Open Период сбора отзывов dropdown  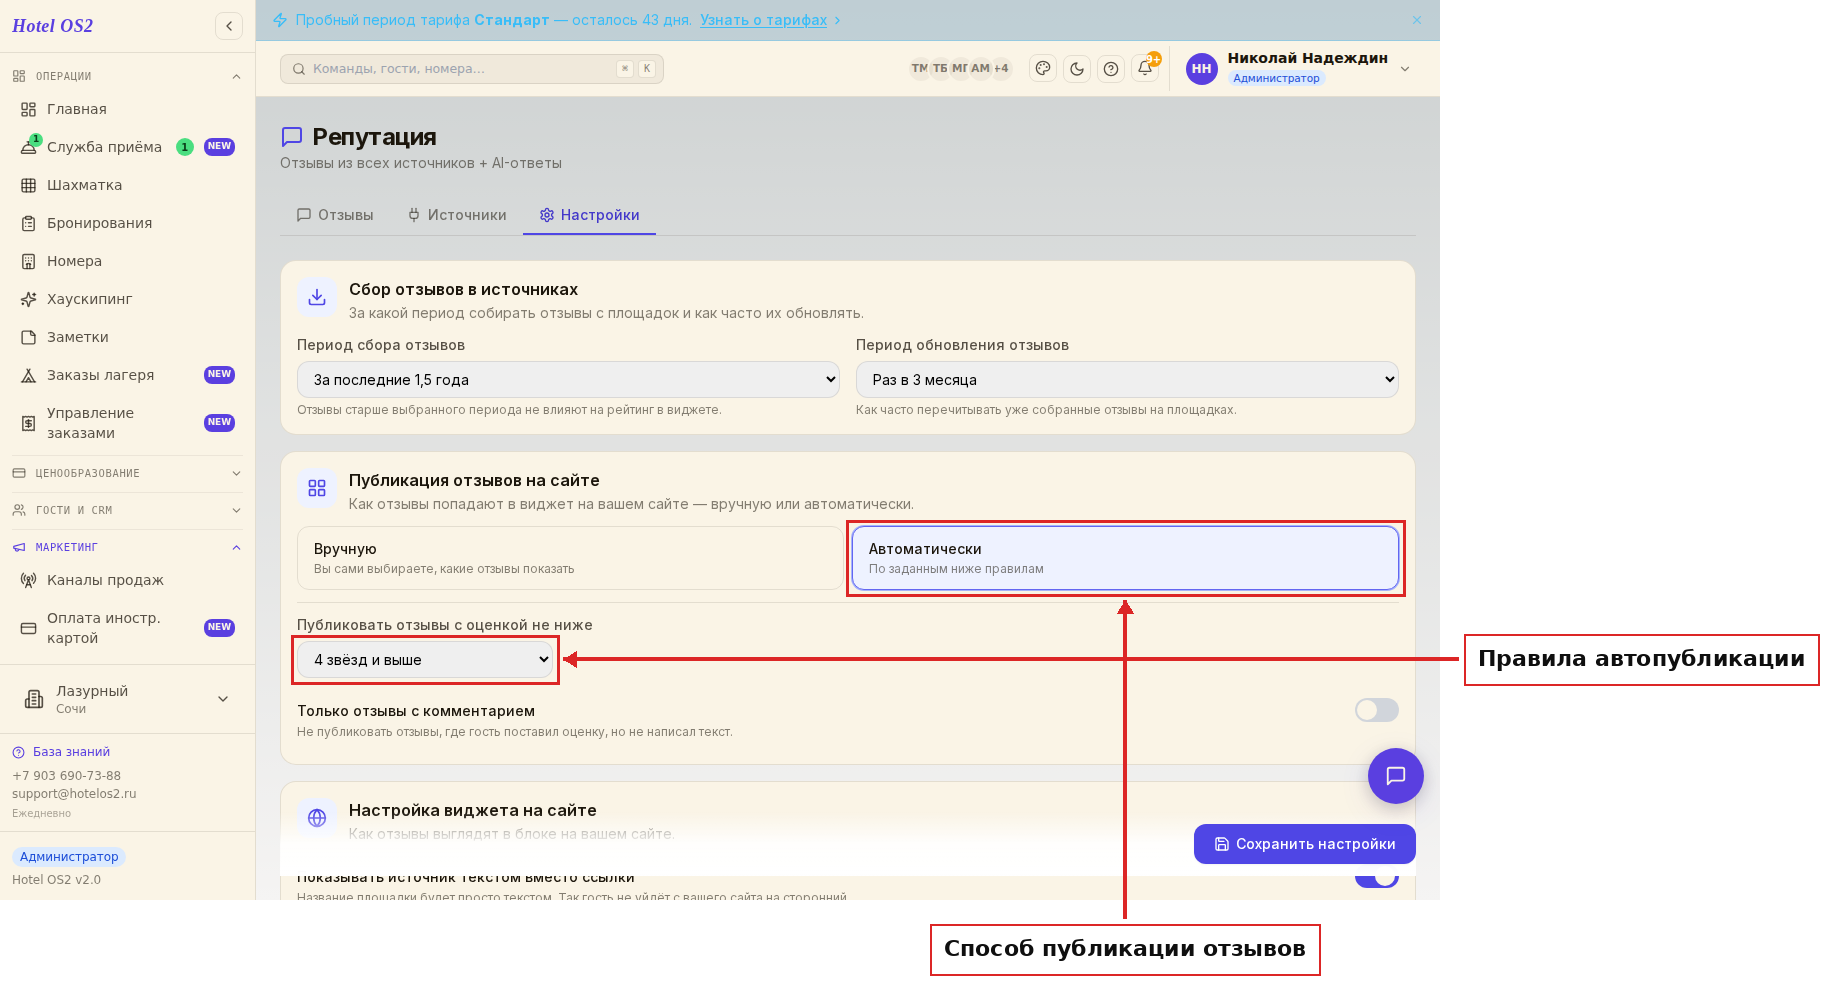568,380
